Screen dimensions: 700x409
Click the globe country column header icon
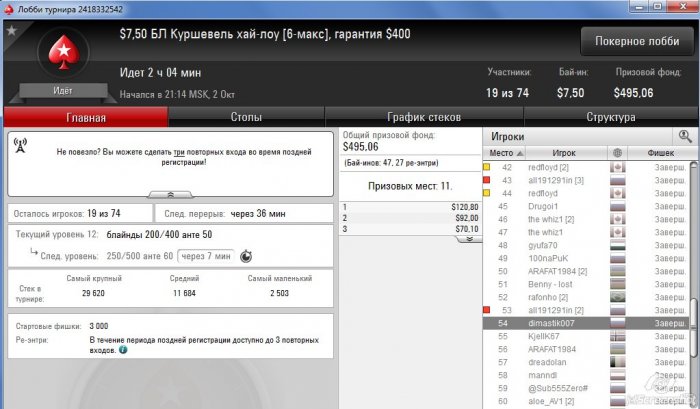point(617,153)
